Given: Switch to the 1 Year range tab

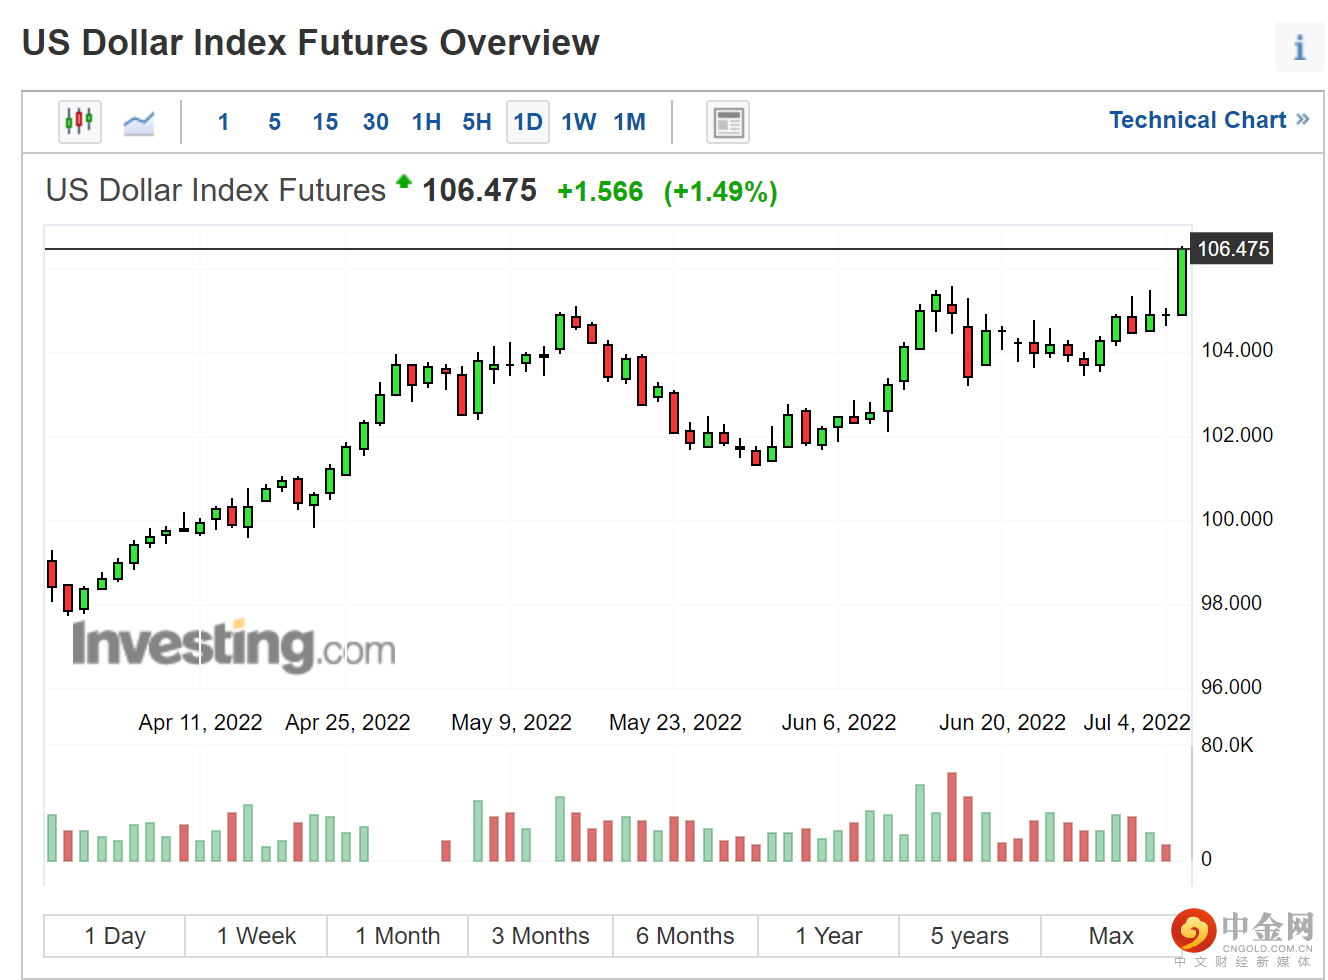Looking at the screenshot, I should point(828,936).
